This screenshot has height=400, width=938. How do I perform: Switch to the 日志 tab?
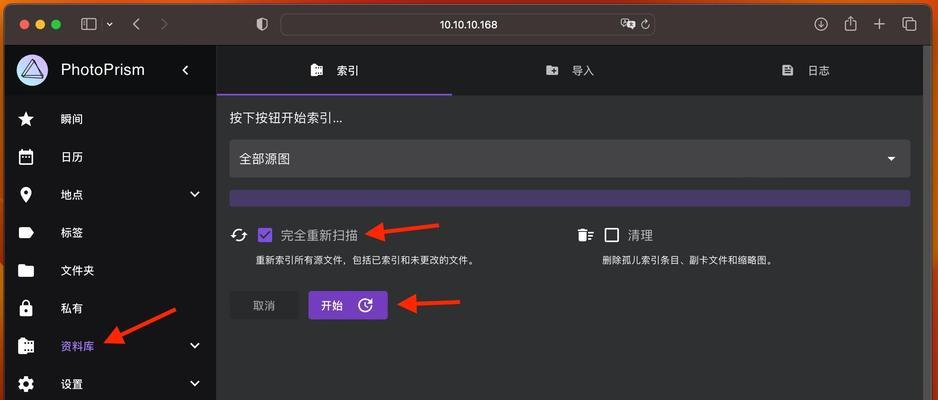coord(805,71)
